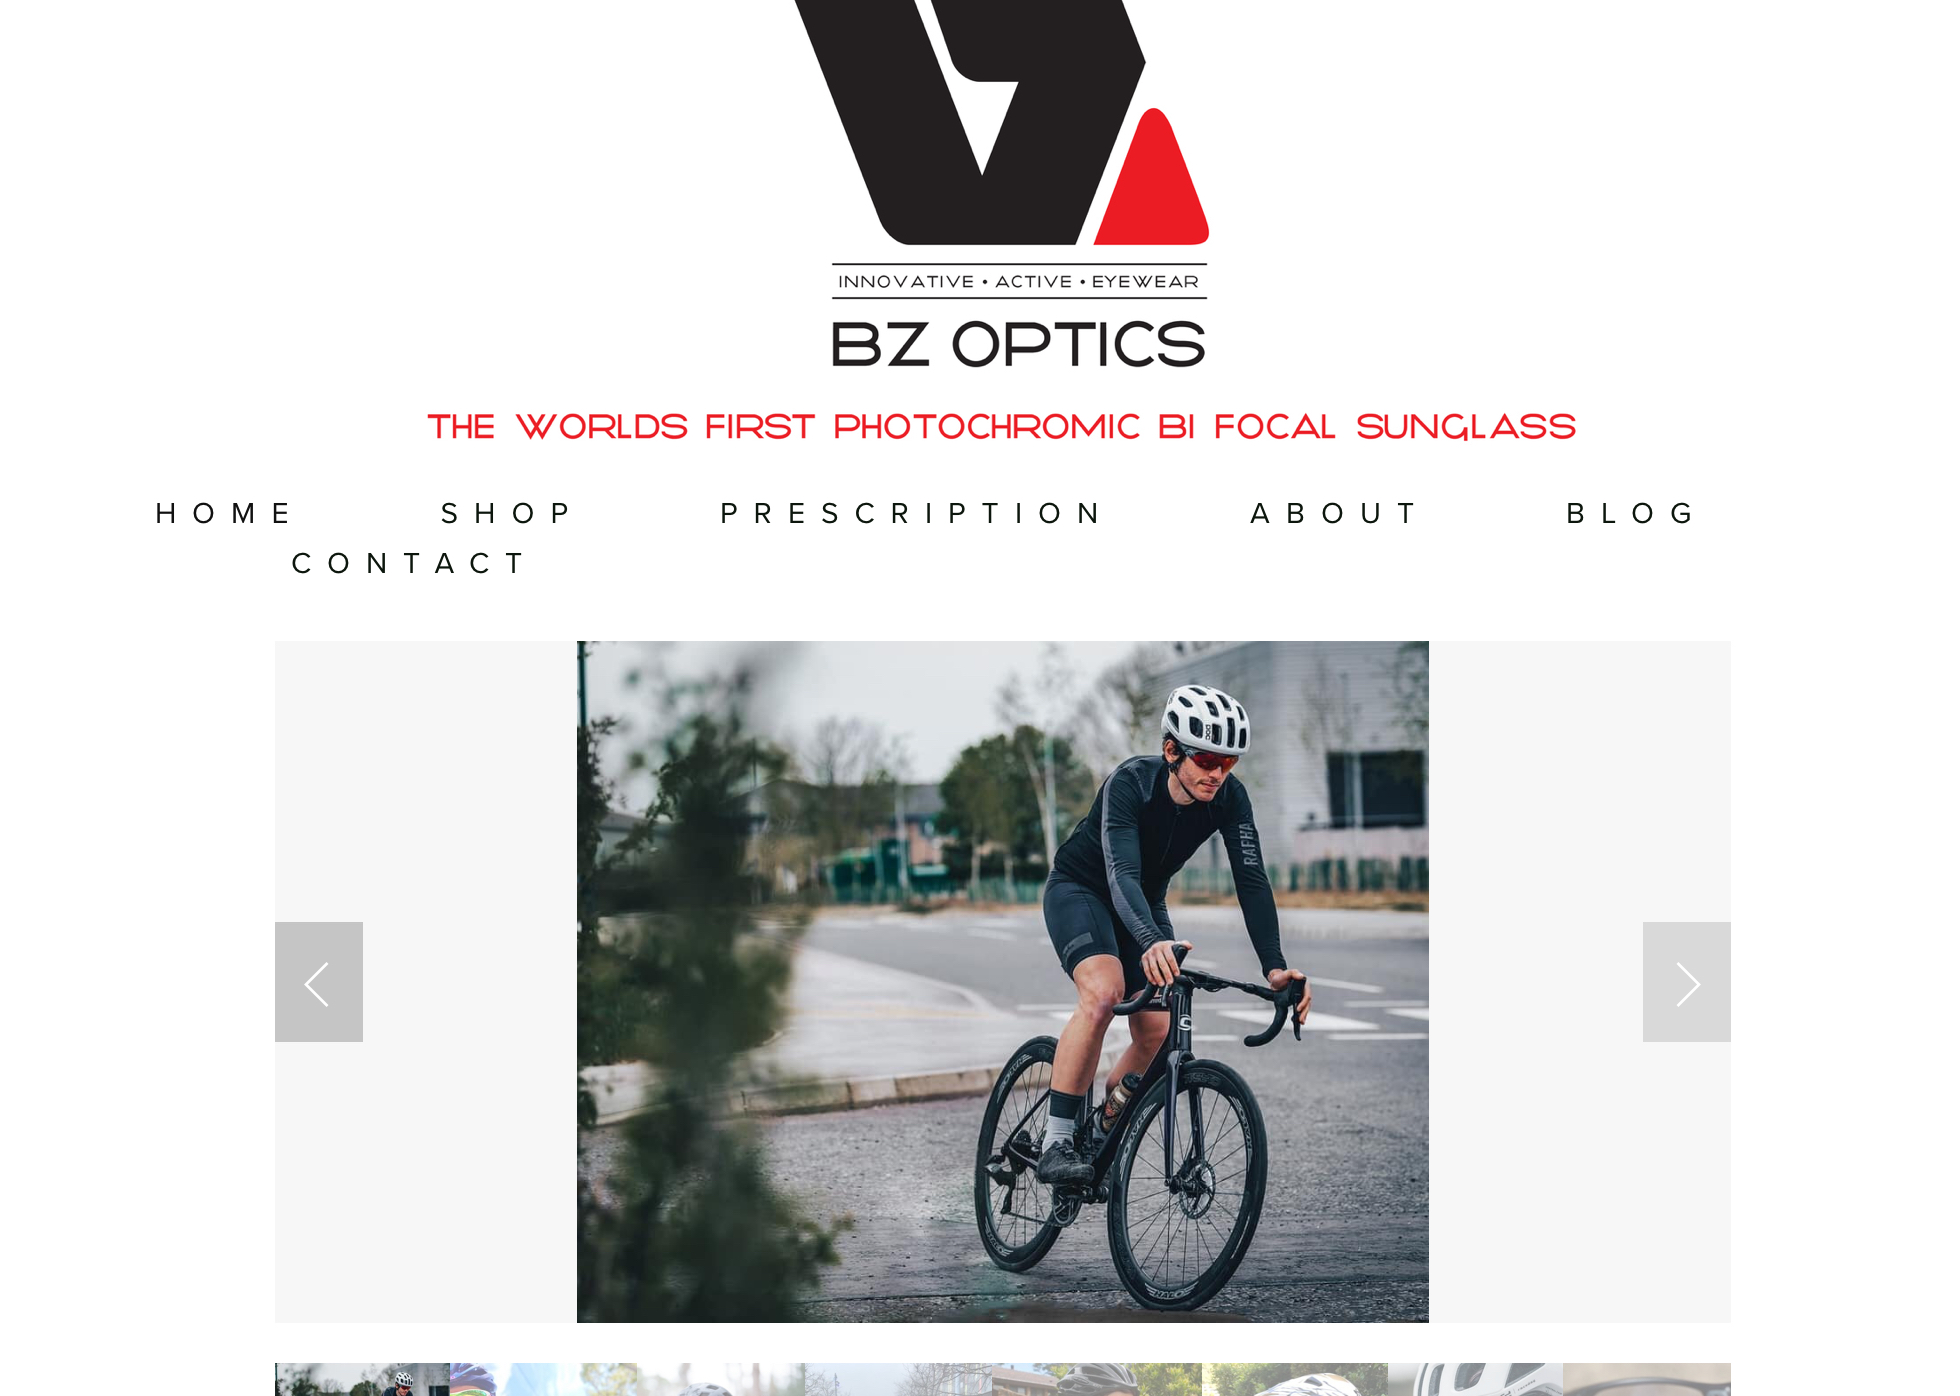Open the BLOG section
This screenshot has width=1960, height=1396.
pos(1630,513)
